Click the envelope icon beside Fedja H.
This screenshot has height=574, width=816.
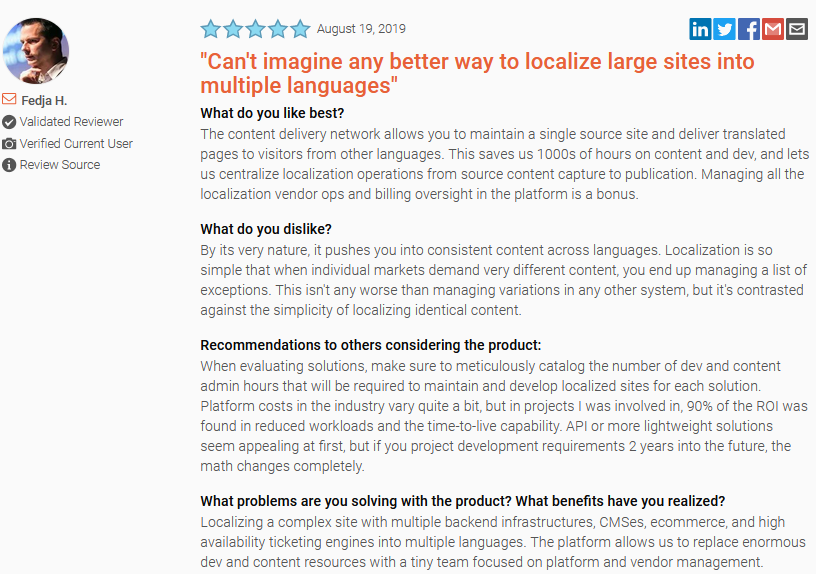9,100
